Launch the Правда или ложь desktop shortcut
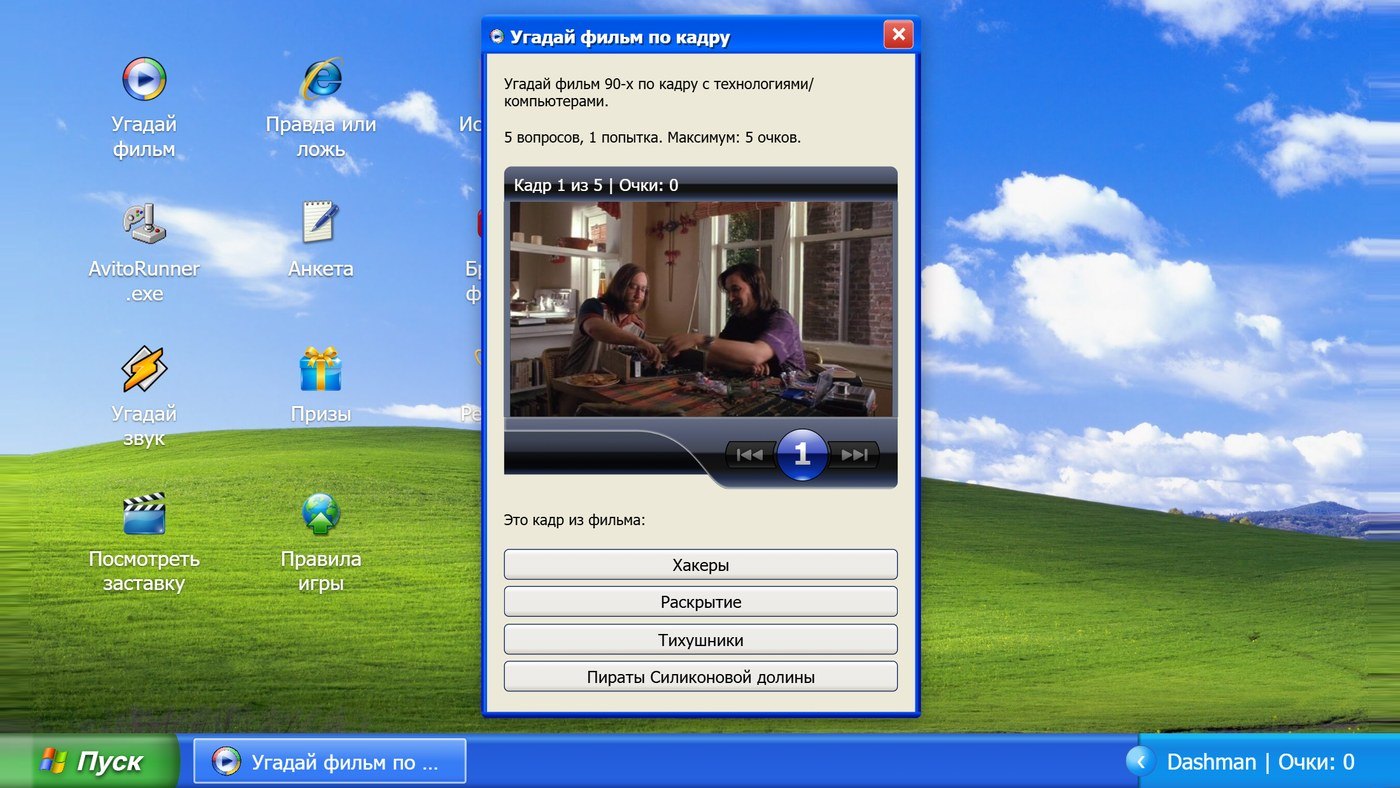The image size is (1400, 788). click(321, 79)
